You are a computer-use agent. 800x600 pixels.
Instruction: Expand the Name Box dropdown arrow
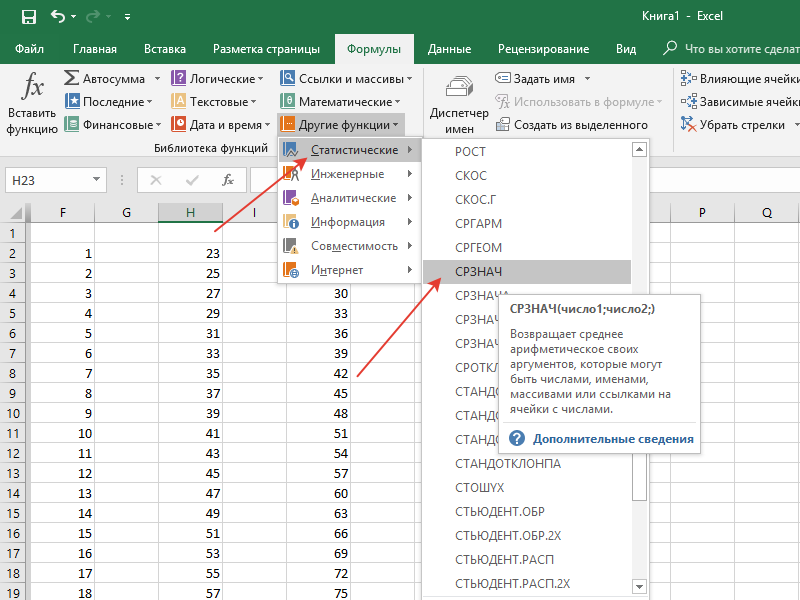pyautogui.click(x=96, y=180)
